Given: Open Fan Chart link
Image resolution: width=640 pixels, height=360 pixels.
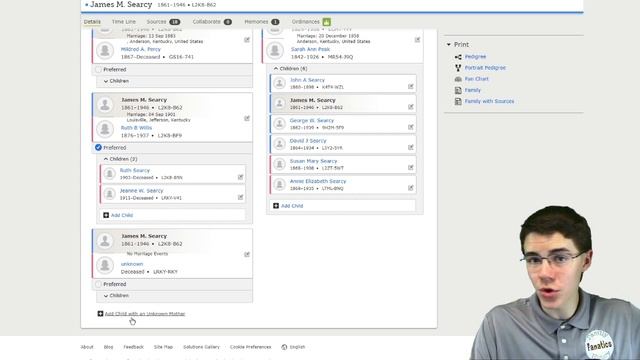Looking at the screenshot, I should coord(477,79).
